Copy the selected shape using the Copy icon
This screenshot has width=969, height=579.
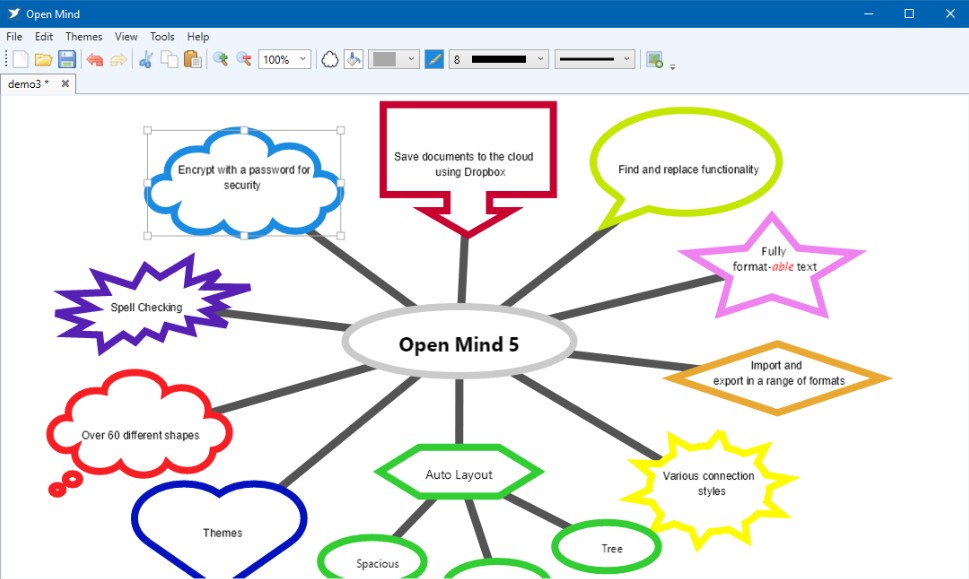(168, 59)
